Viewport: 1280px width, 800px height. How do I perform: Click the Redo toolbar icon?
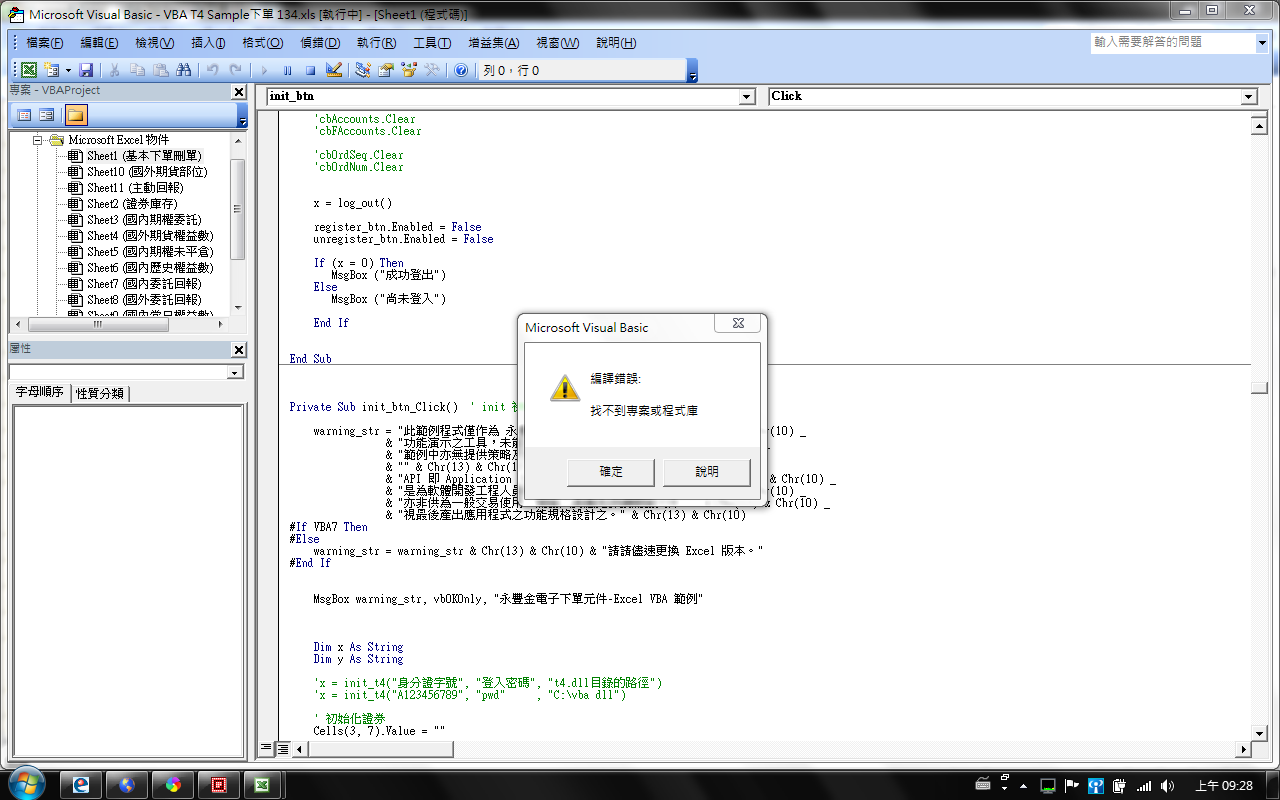click(235, 70)
